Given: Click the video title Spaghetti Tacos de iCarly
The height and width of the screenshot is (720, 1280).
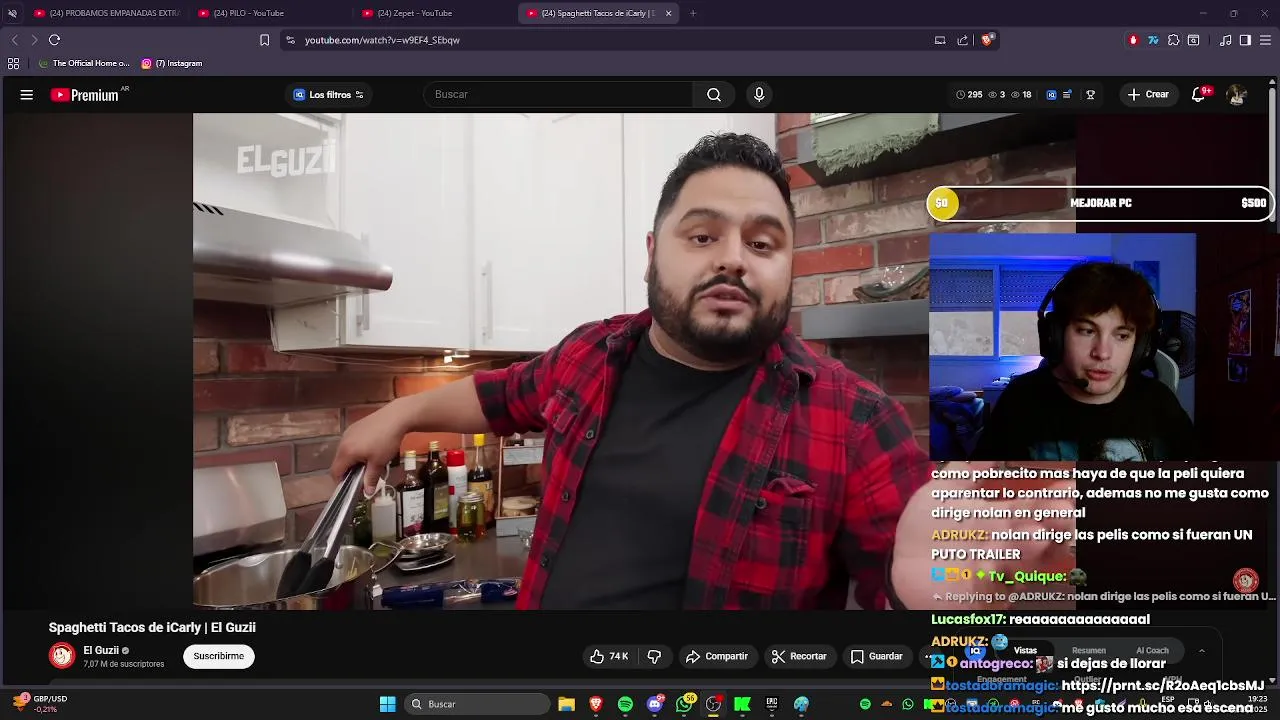Looking at the screenshot, I should (x=152, y=627).
